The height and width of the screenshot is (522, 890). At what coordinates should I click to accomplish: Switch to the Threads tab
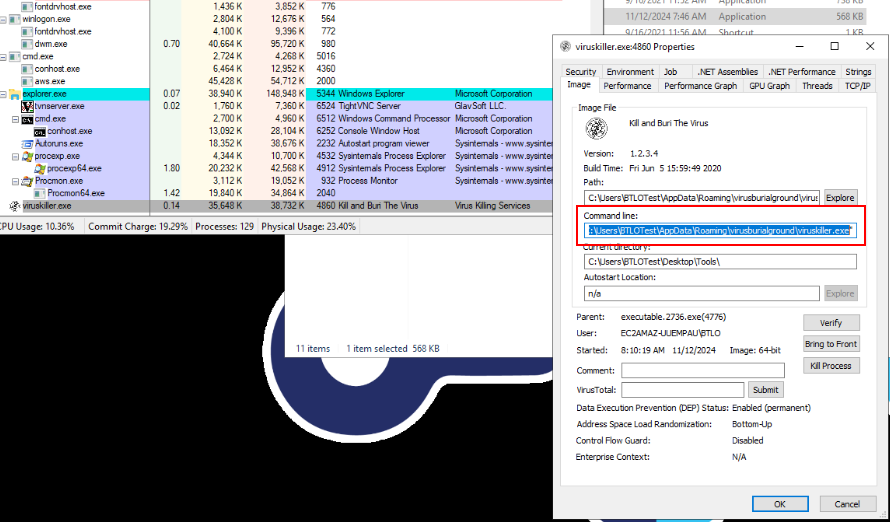click(x=817, y=86)
